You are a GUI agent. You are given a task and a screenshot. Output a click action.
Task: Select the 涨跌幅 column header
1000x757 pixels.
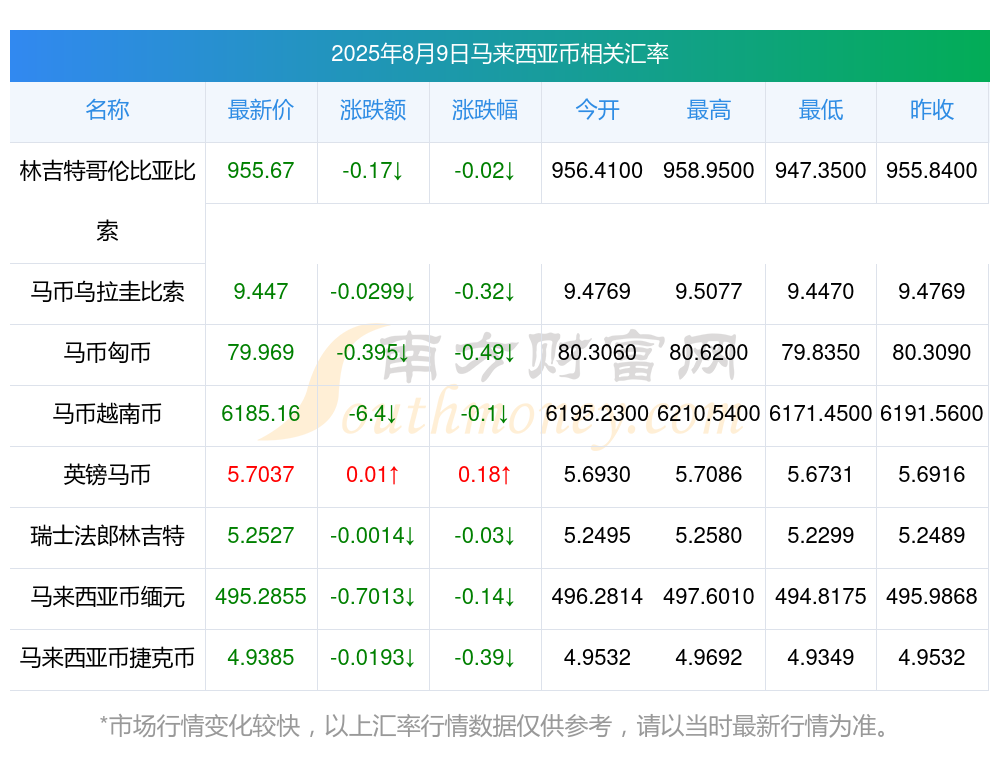485,110
